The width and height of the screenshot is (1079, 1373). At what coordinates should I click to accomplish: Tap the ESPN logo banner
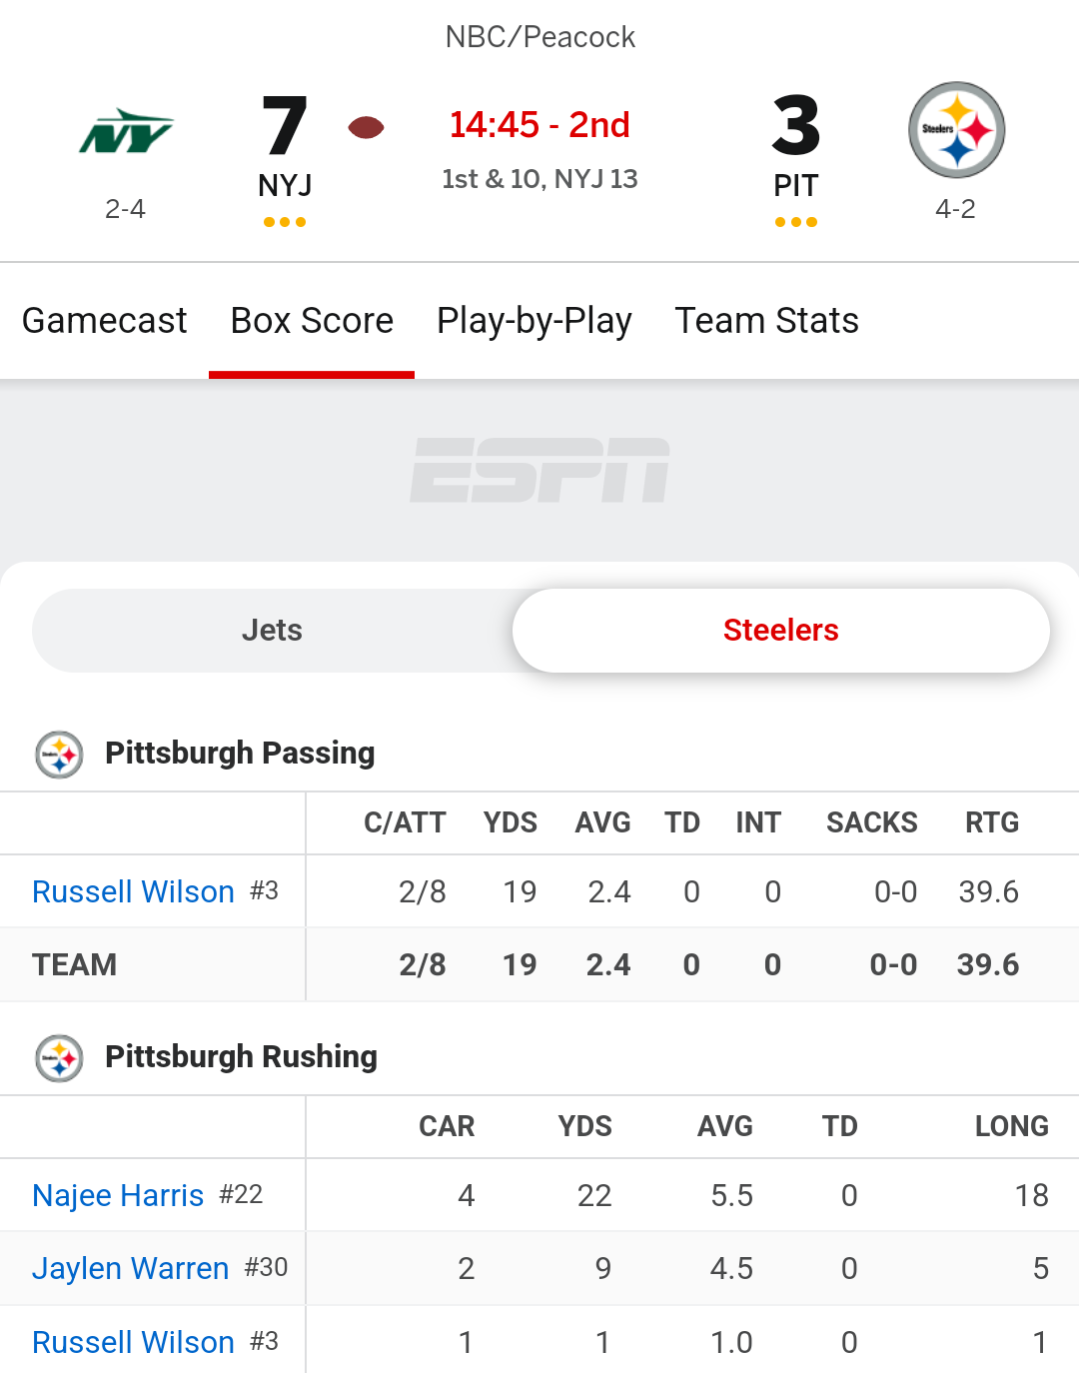(540, 470)
